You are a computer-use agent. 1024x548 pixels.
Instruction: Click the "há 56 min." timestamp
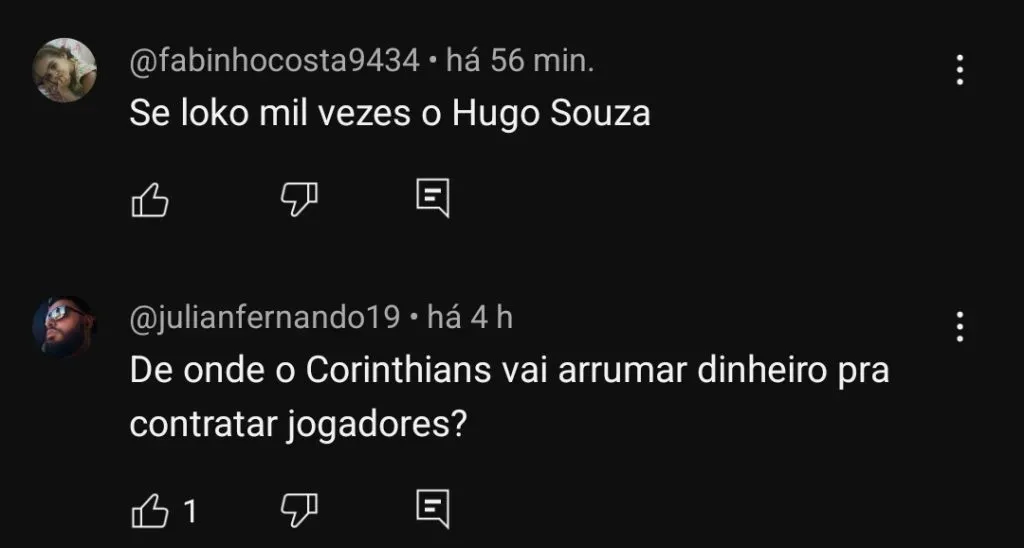519,62
